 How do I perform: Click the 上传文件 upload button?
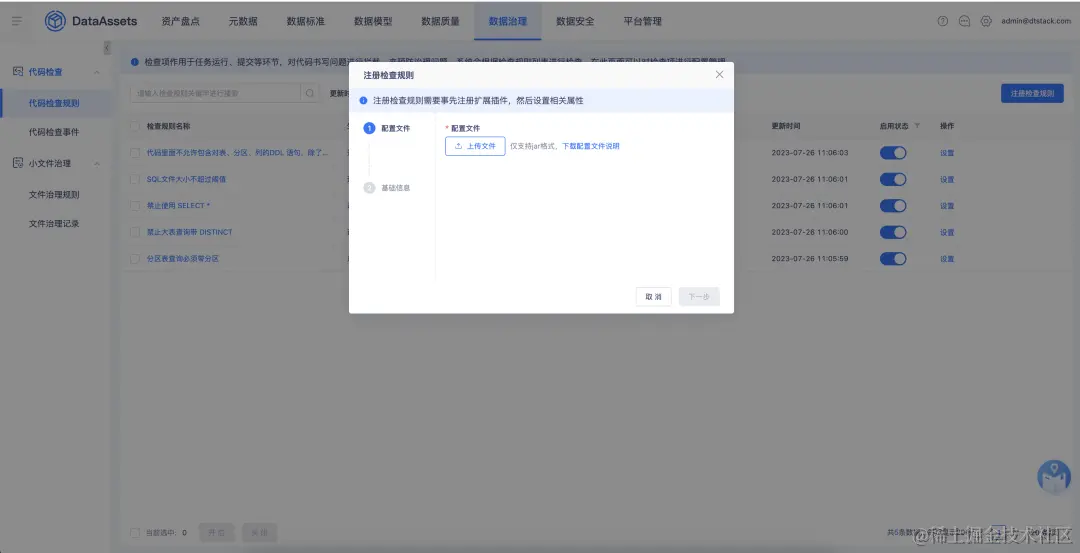(475, 146)
